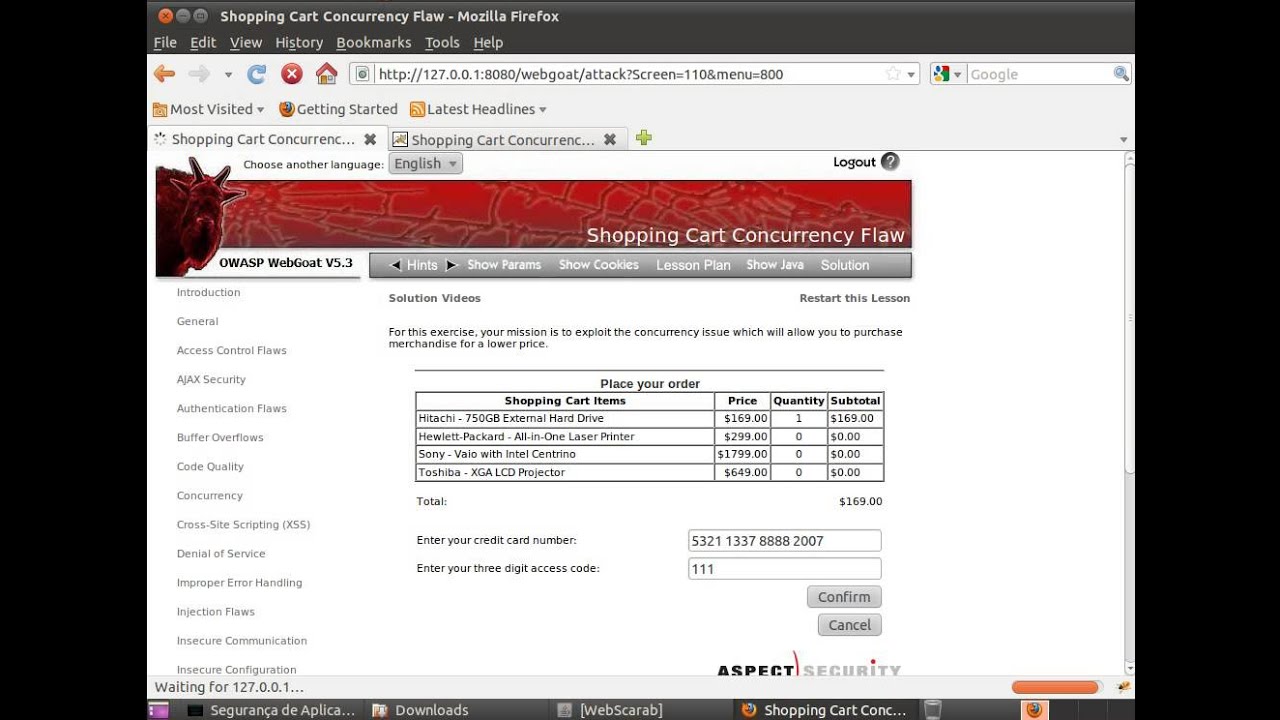This screenshot has width=1280, height=720.
Task: Confirm the order
Action: tap(844, 597)
